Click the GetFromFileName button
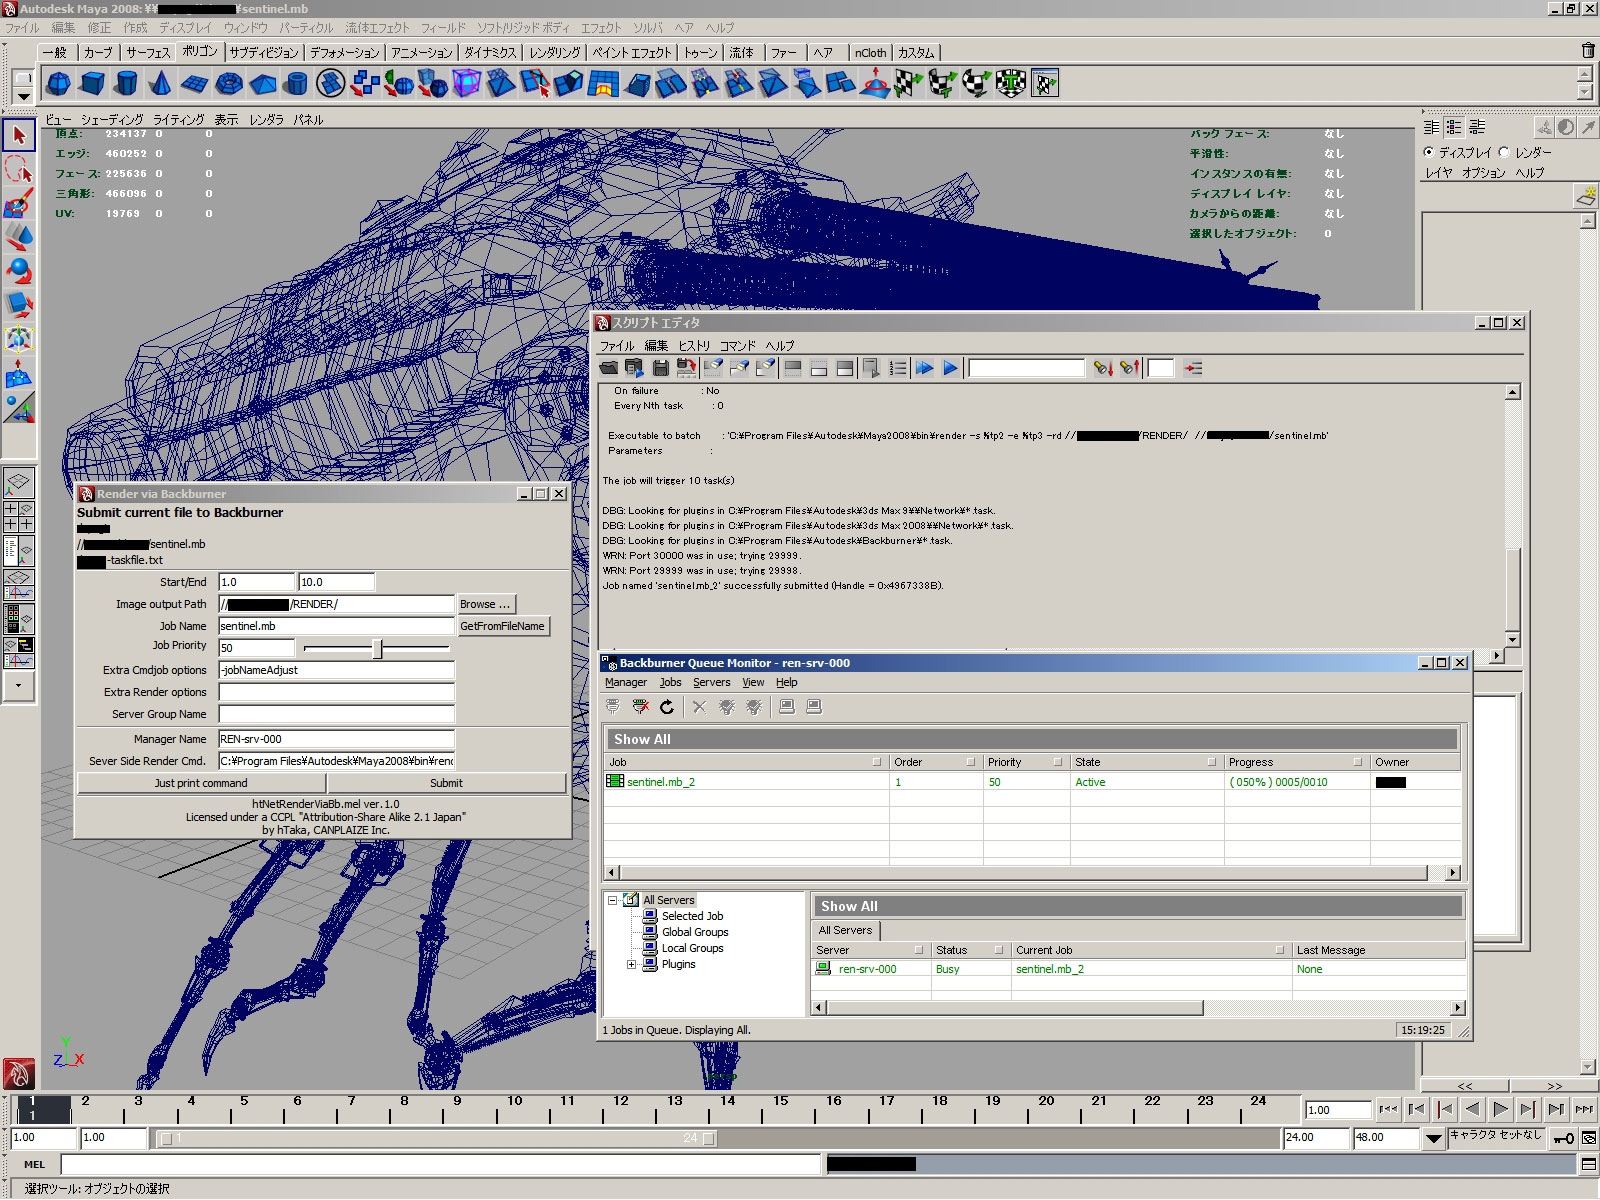Image resolution: width=1600 pixels, height=1200 pixels. click(503, 626)
